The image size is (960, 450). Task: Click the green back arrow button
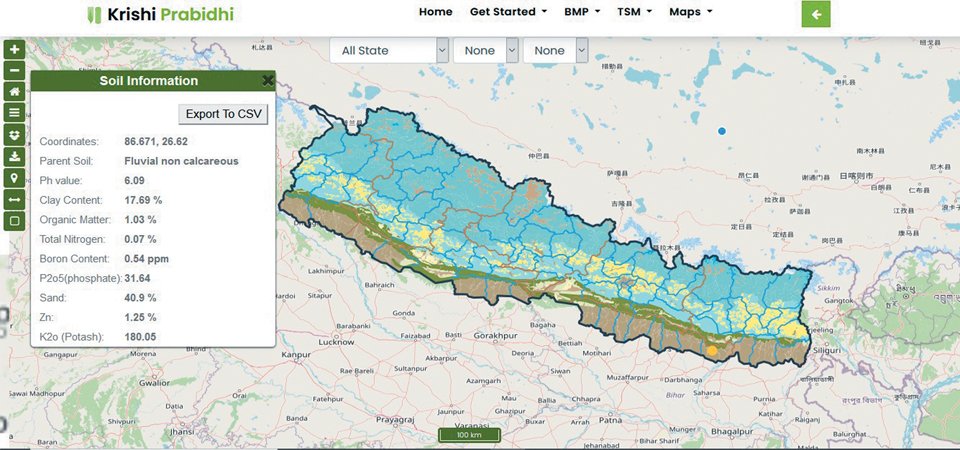click(x=816, y=14)
